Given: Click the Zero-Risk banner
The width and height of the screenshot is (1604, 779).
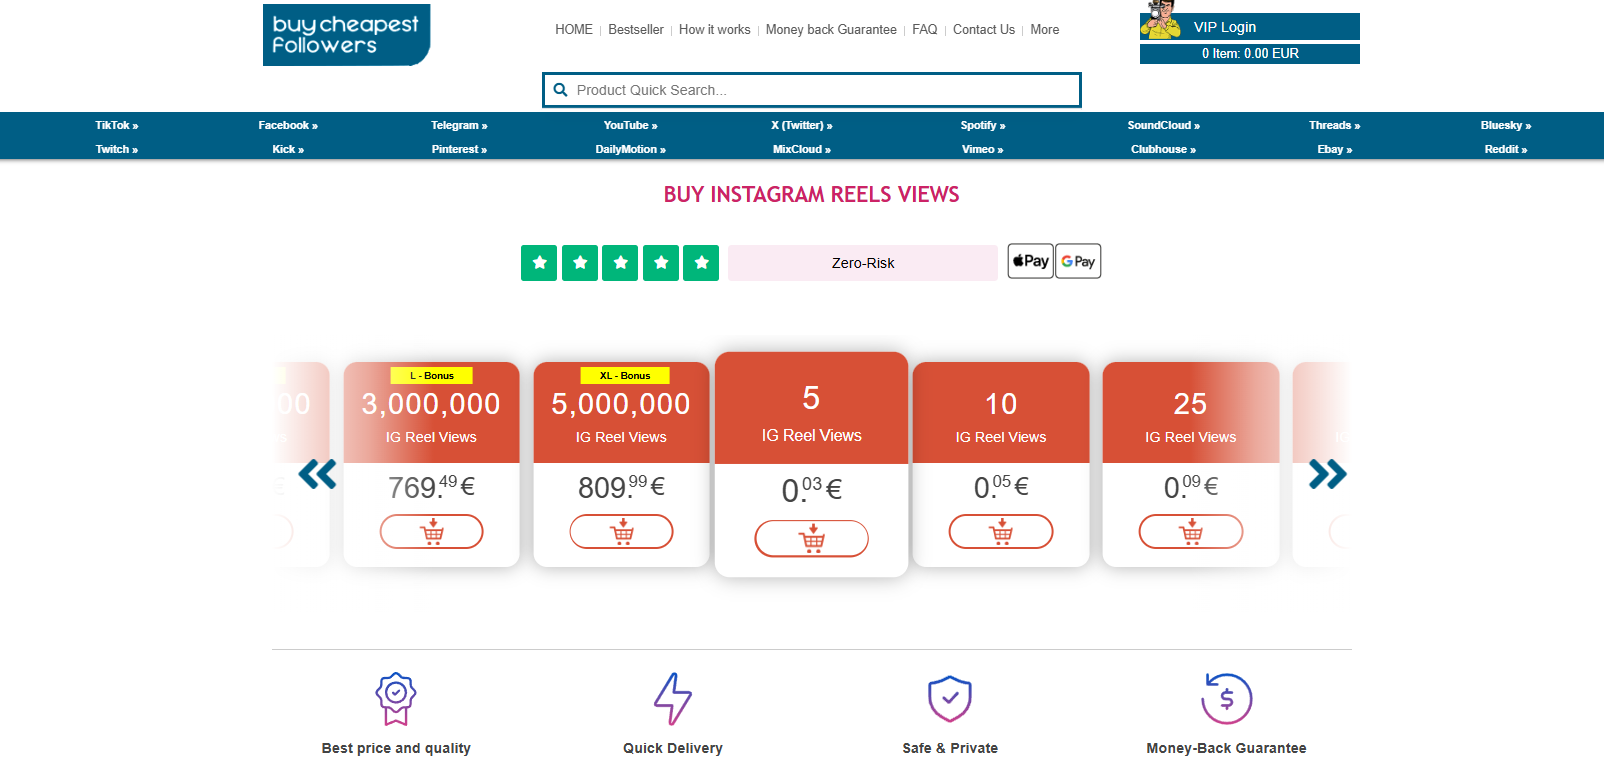Looking at the screenshot, I should [863, 263].
